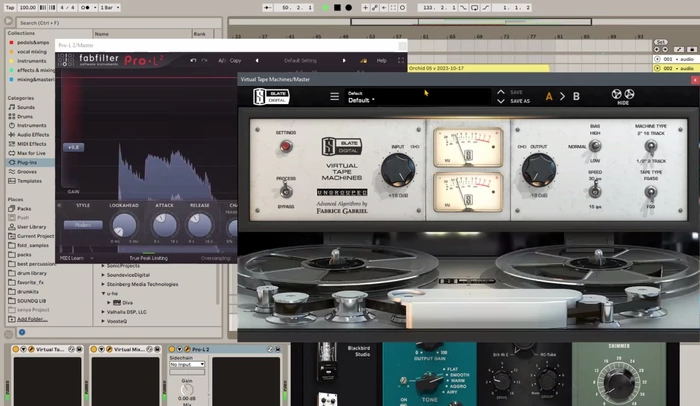Select the vocal mixing collection
This screenshot has width=700, height=406.
[x=32, y=52]
